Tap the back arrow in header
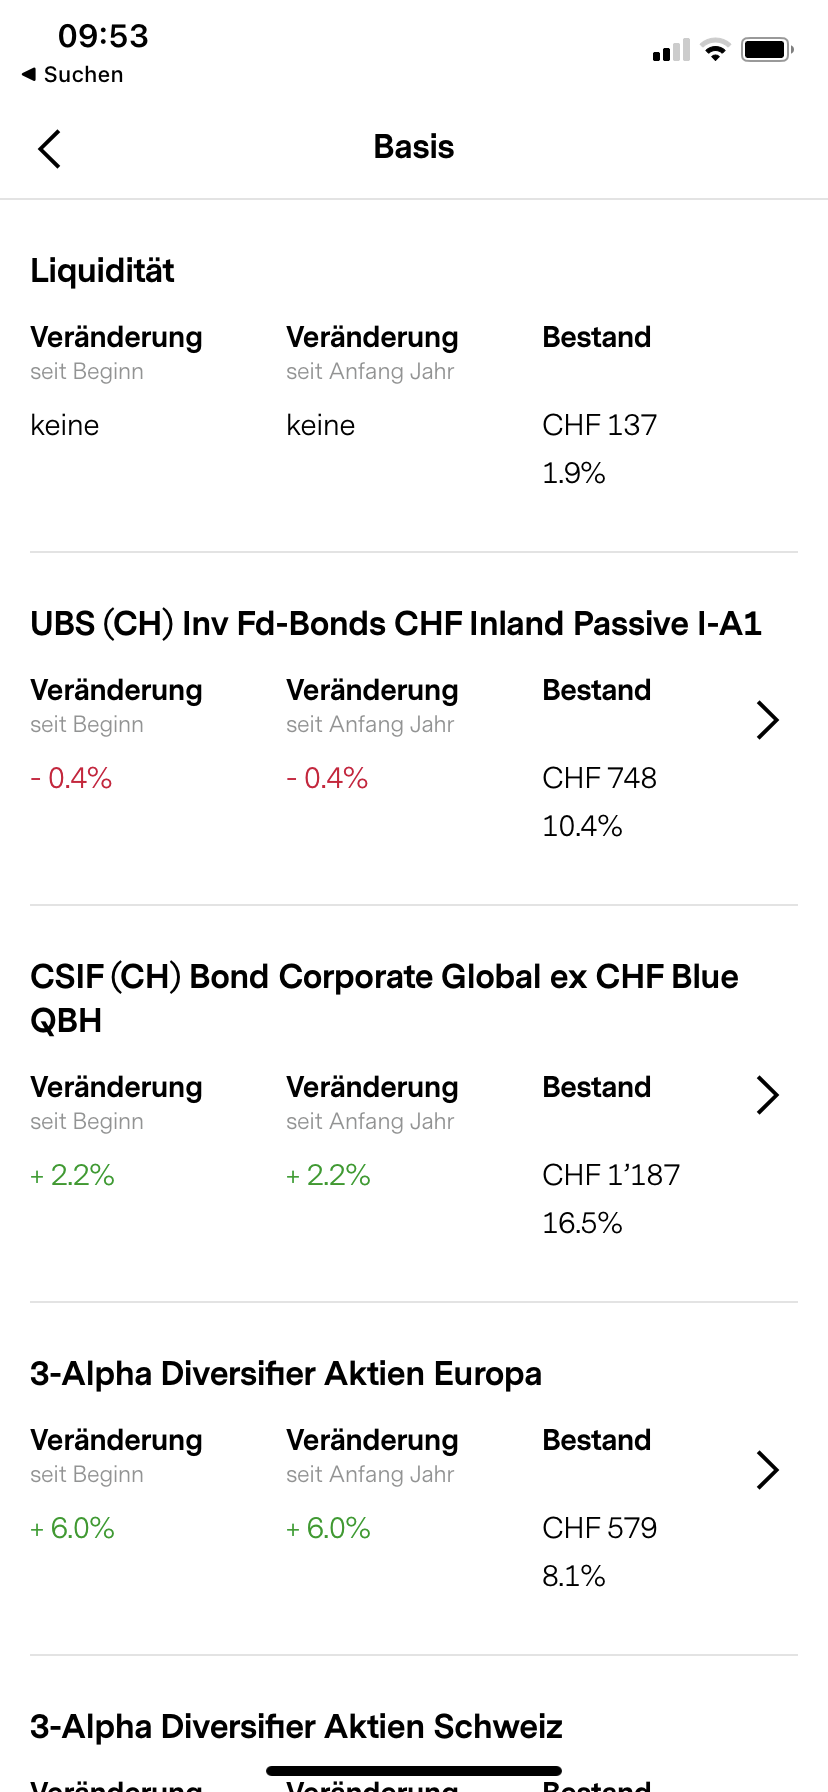 [49, 149]
